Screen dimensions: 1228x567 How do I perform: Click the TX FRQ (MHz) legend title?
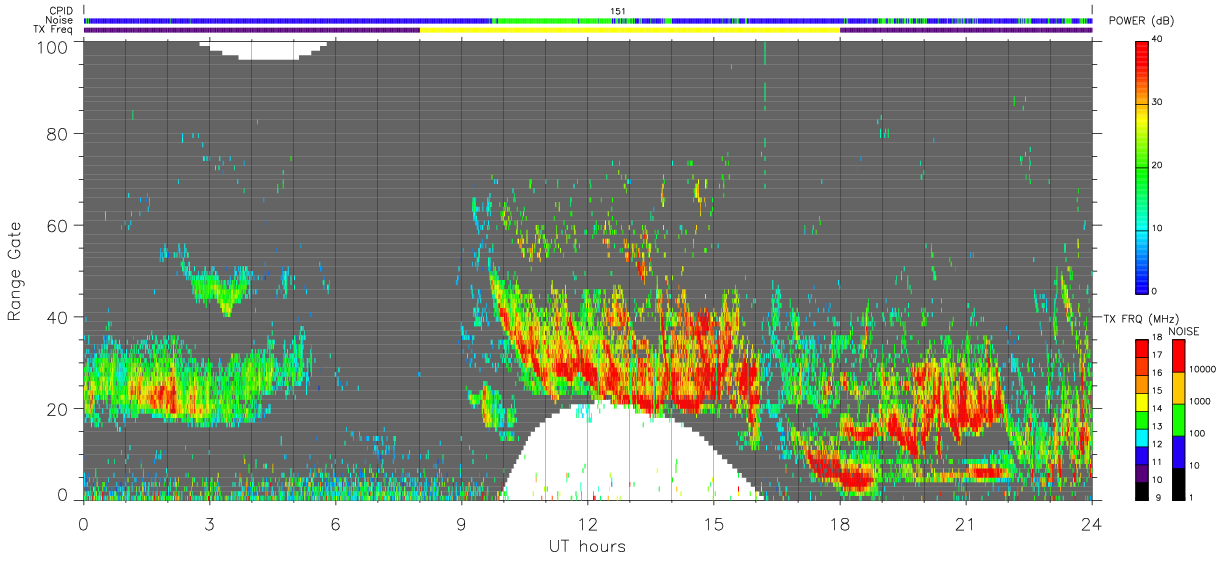click(x=1139, y=318)
